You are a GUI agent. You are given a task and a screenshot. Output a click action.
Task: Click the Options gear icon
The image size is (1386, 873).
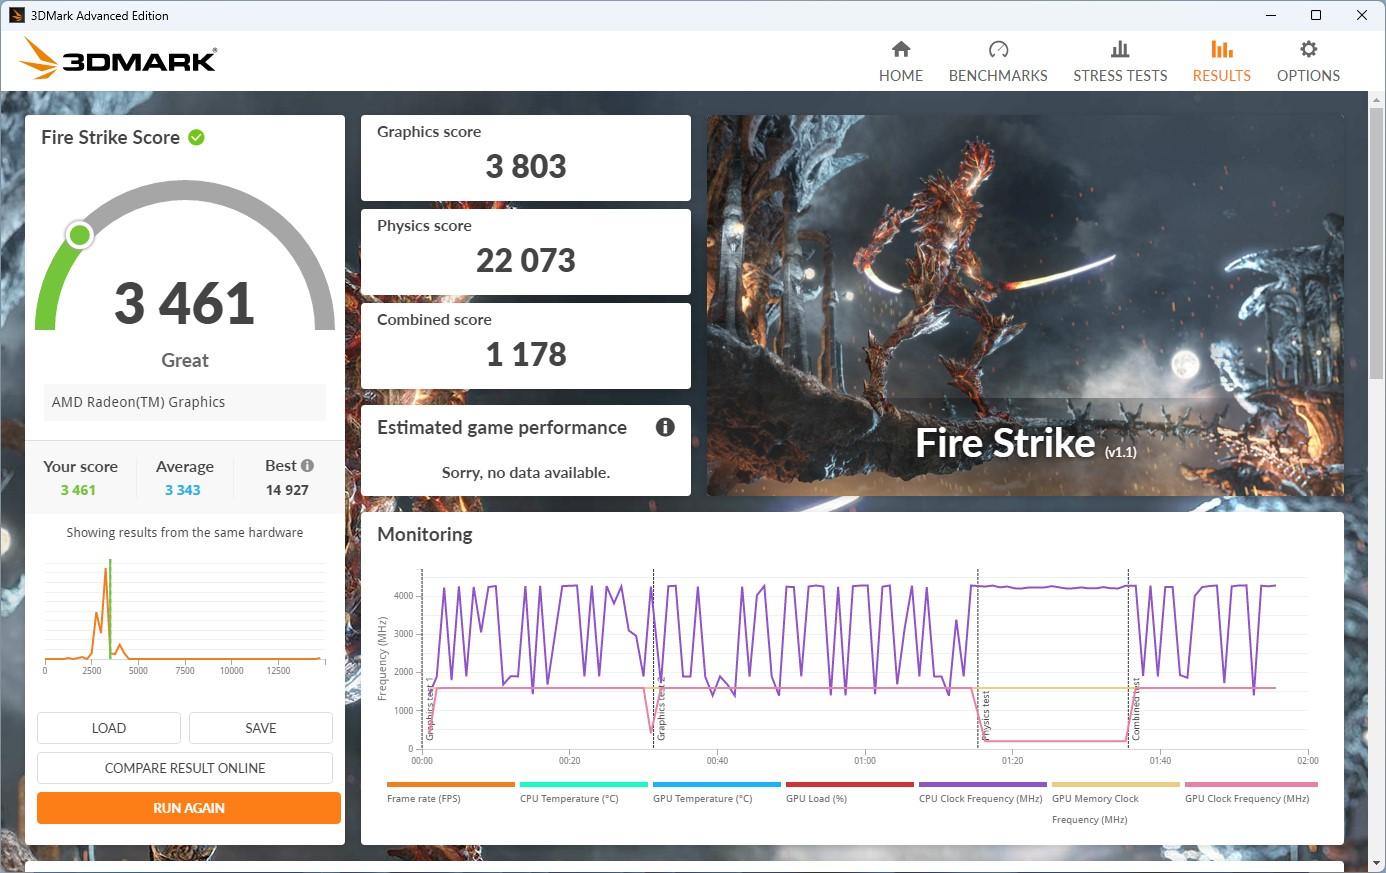[x=1308, y=49]
